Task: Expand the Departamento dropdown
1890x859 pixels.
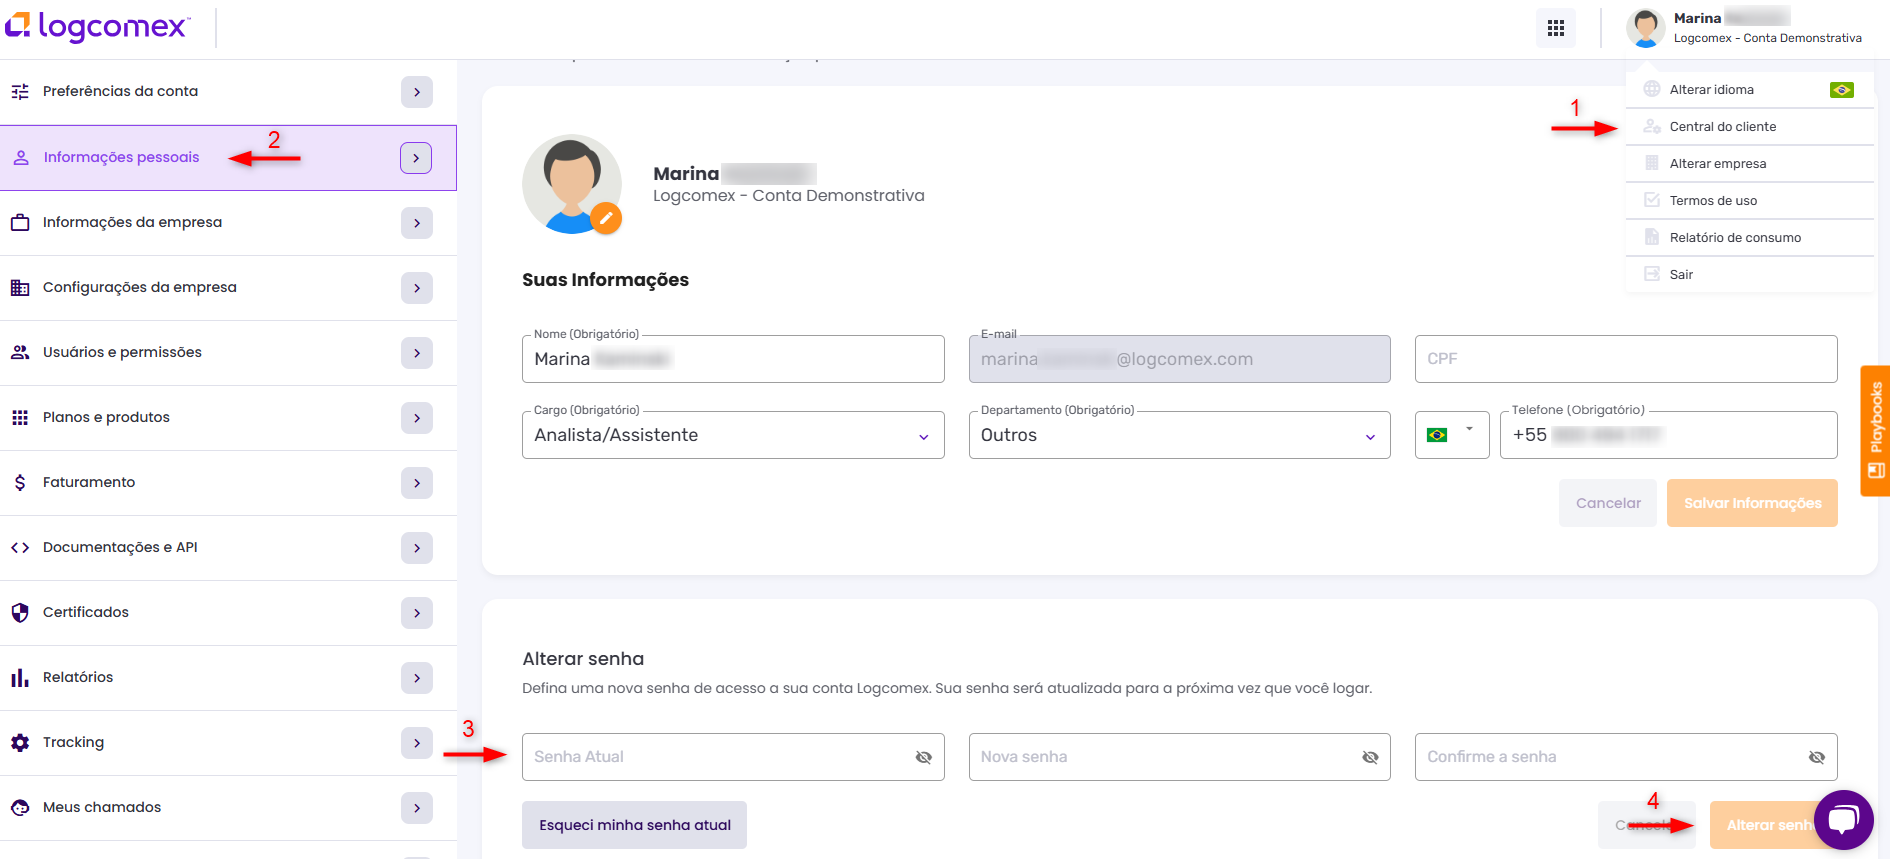Action: [1179, 435]
